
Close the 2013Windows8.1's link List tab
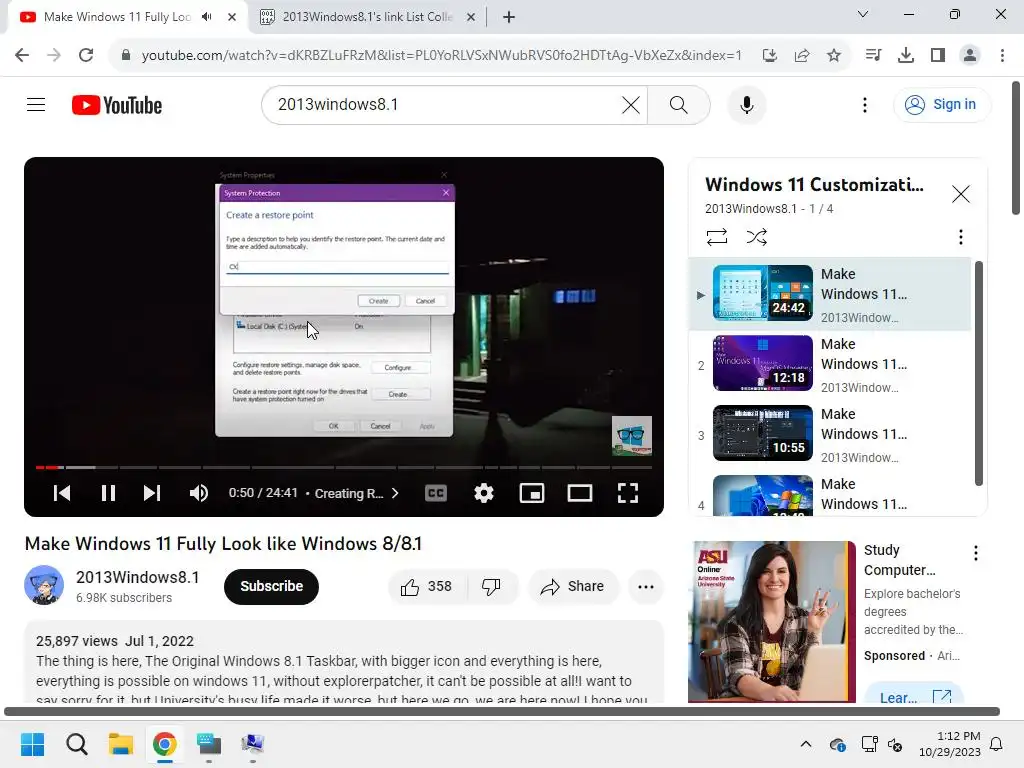(x=471, y=17)
